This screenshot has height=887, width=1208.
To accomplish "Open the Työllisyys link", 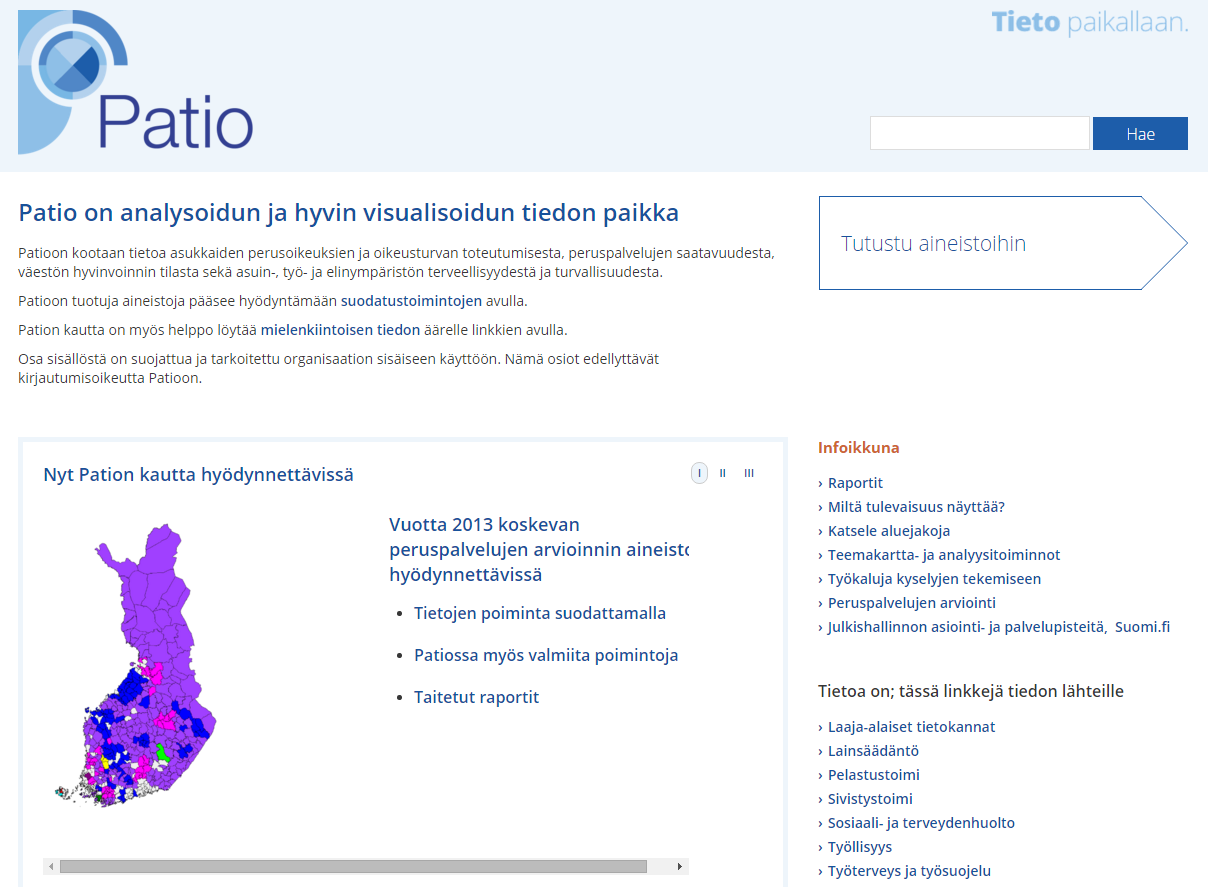I will click(x=860, y=847).
